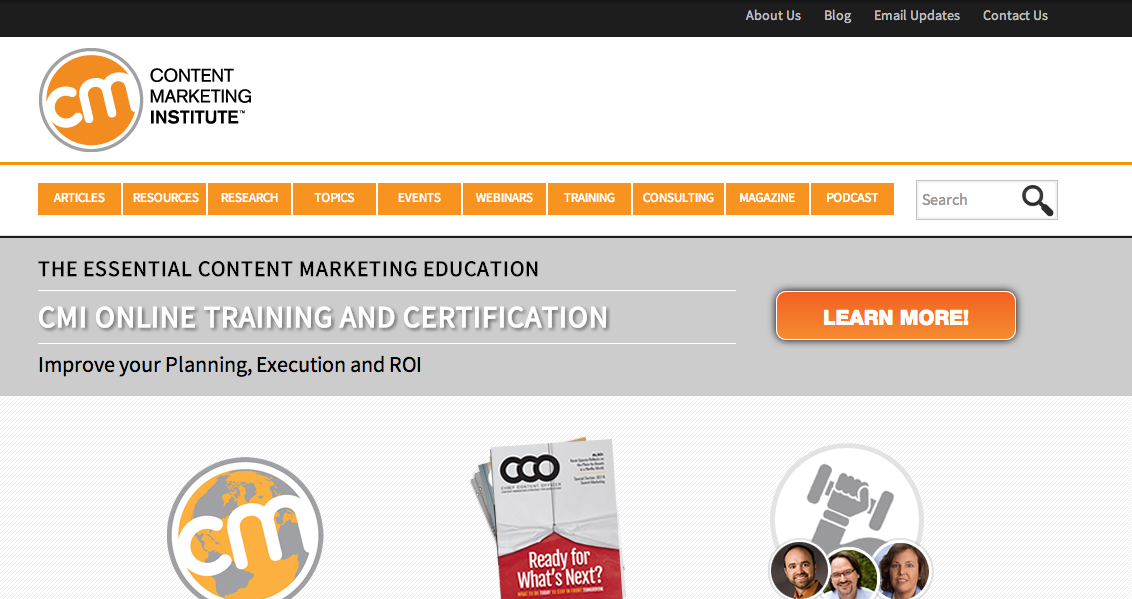
Task: Click the search magnifying glass icon
Action: pyautogui.click(x=1037, y=200)
